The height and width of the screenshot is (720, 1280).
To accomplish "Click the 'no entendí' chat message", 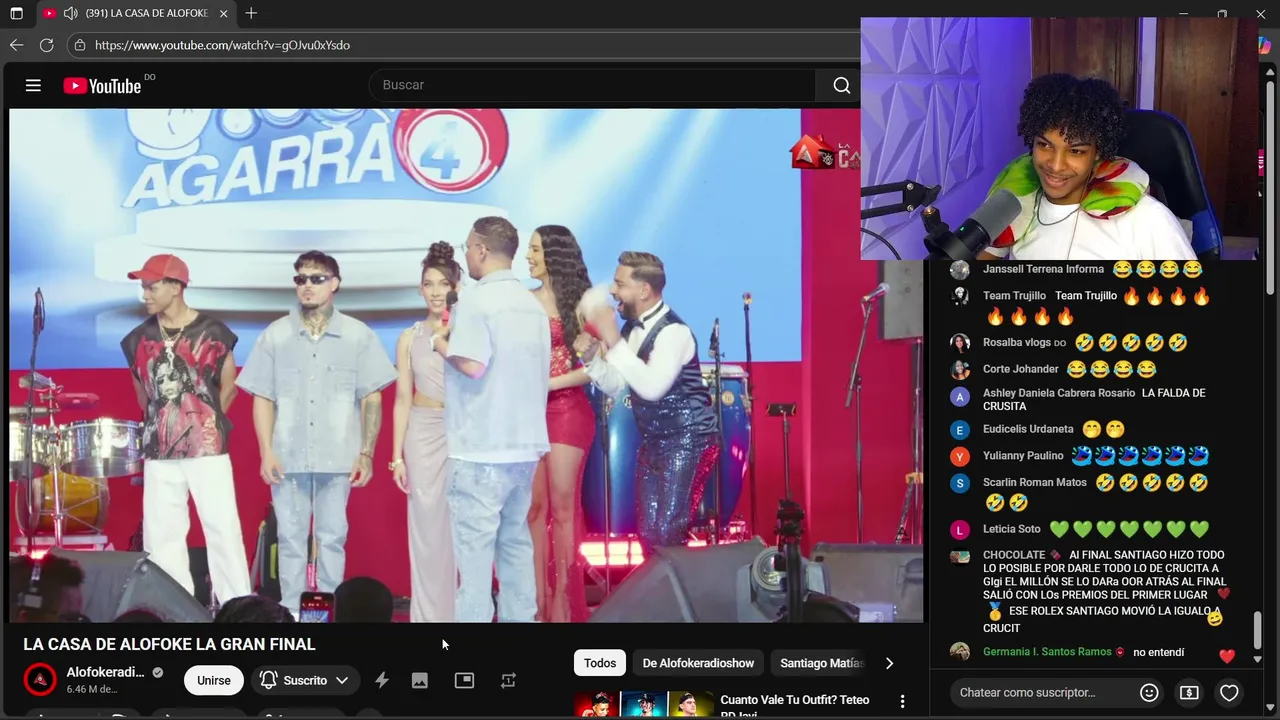I will pyautogui.click(x=1158, y=652).
